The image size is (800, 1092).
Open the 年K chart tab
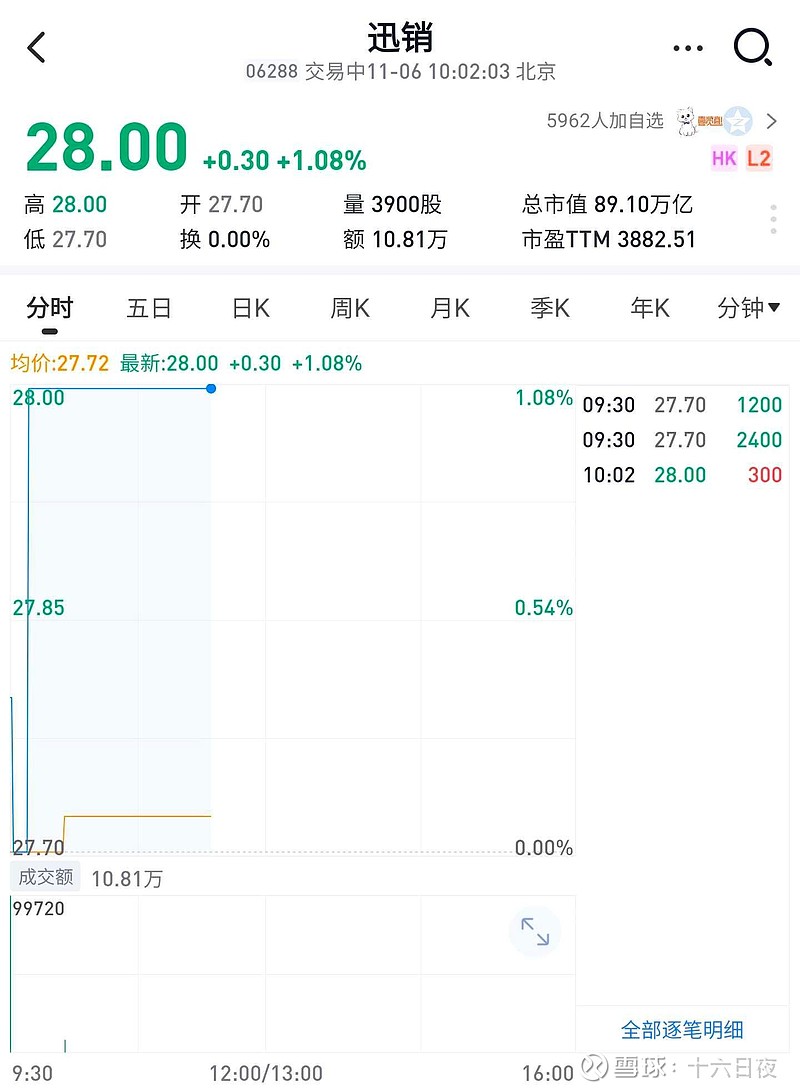pyautogui.click(x=650, y=308)
